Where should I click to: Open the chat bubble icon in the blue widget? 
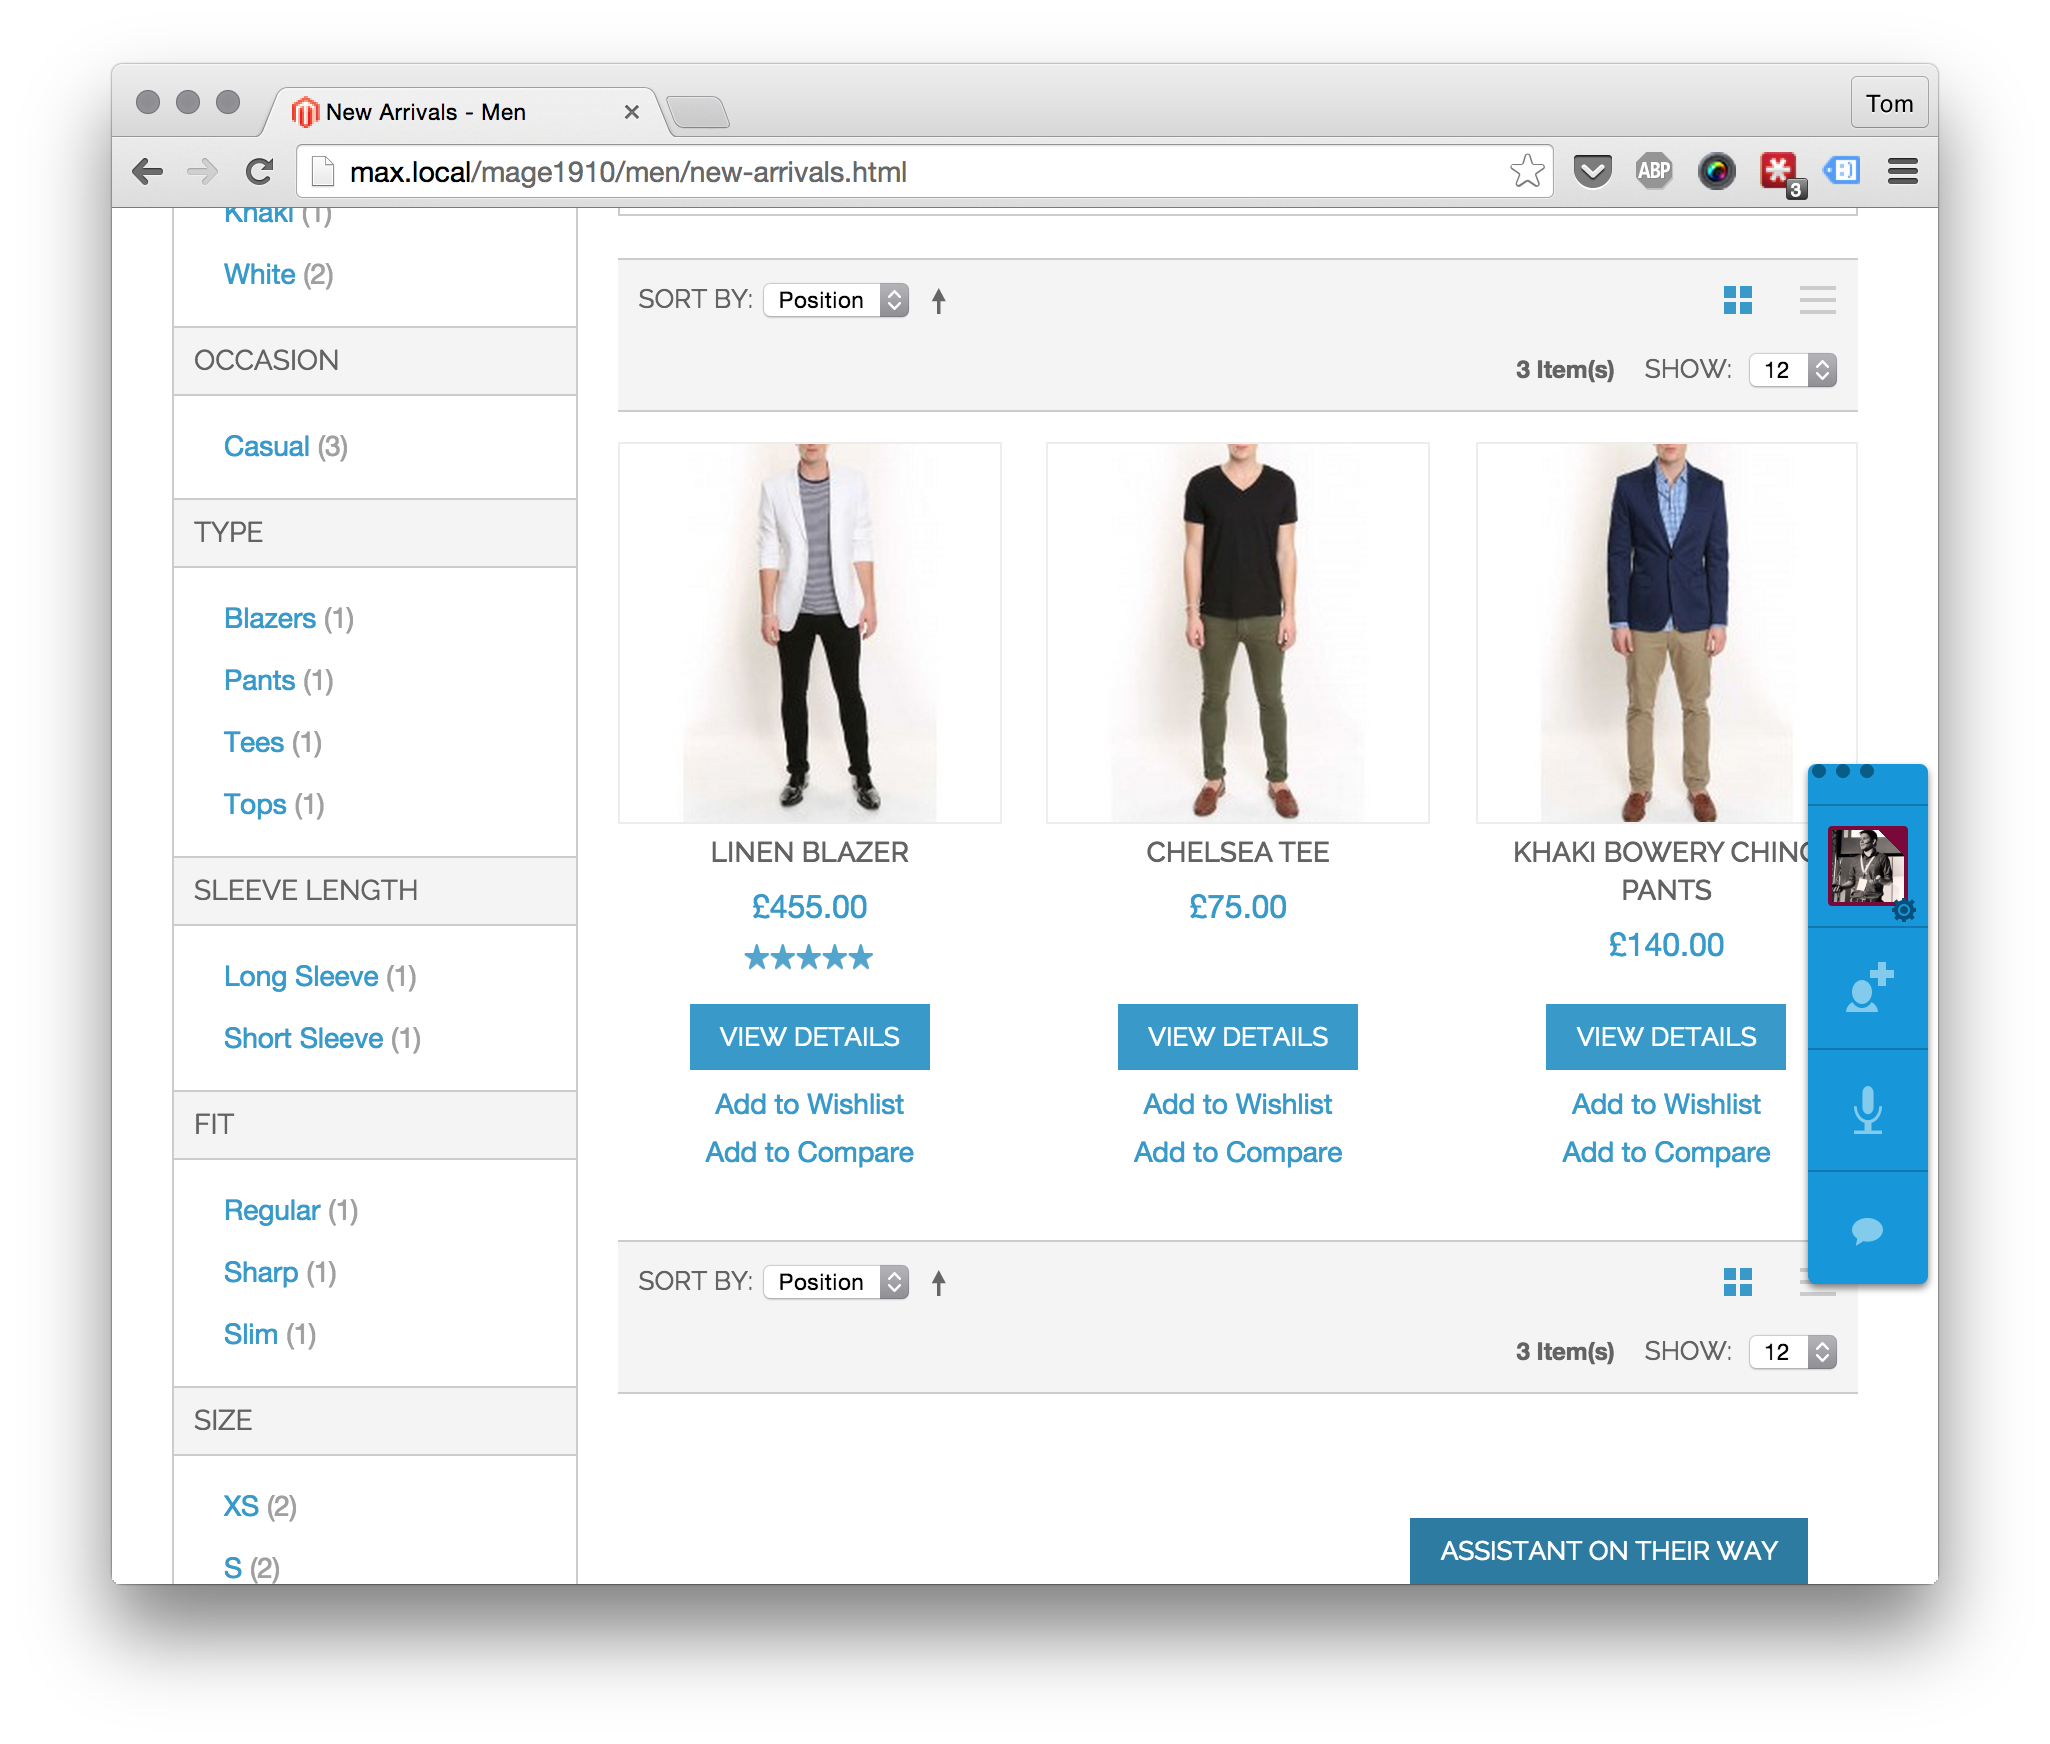[1867, 1230]
